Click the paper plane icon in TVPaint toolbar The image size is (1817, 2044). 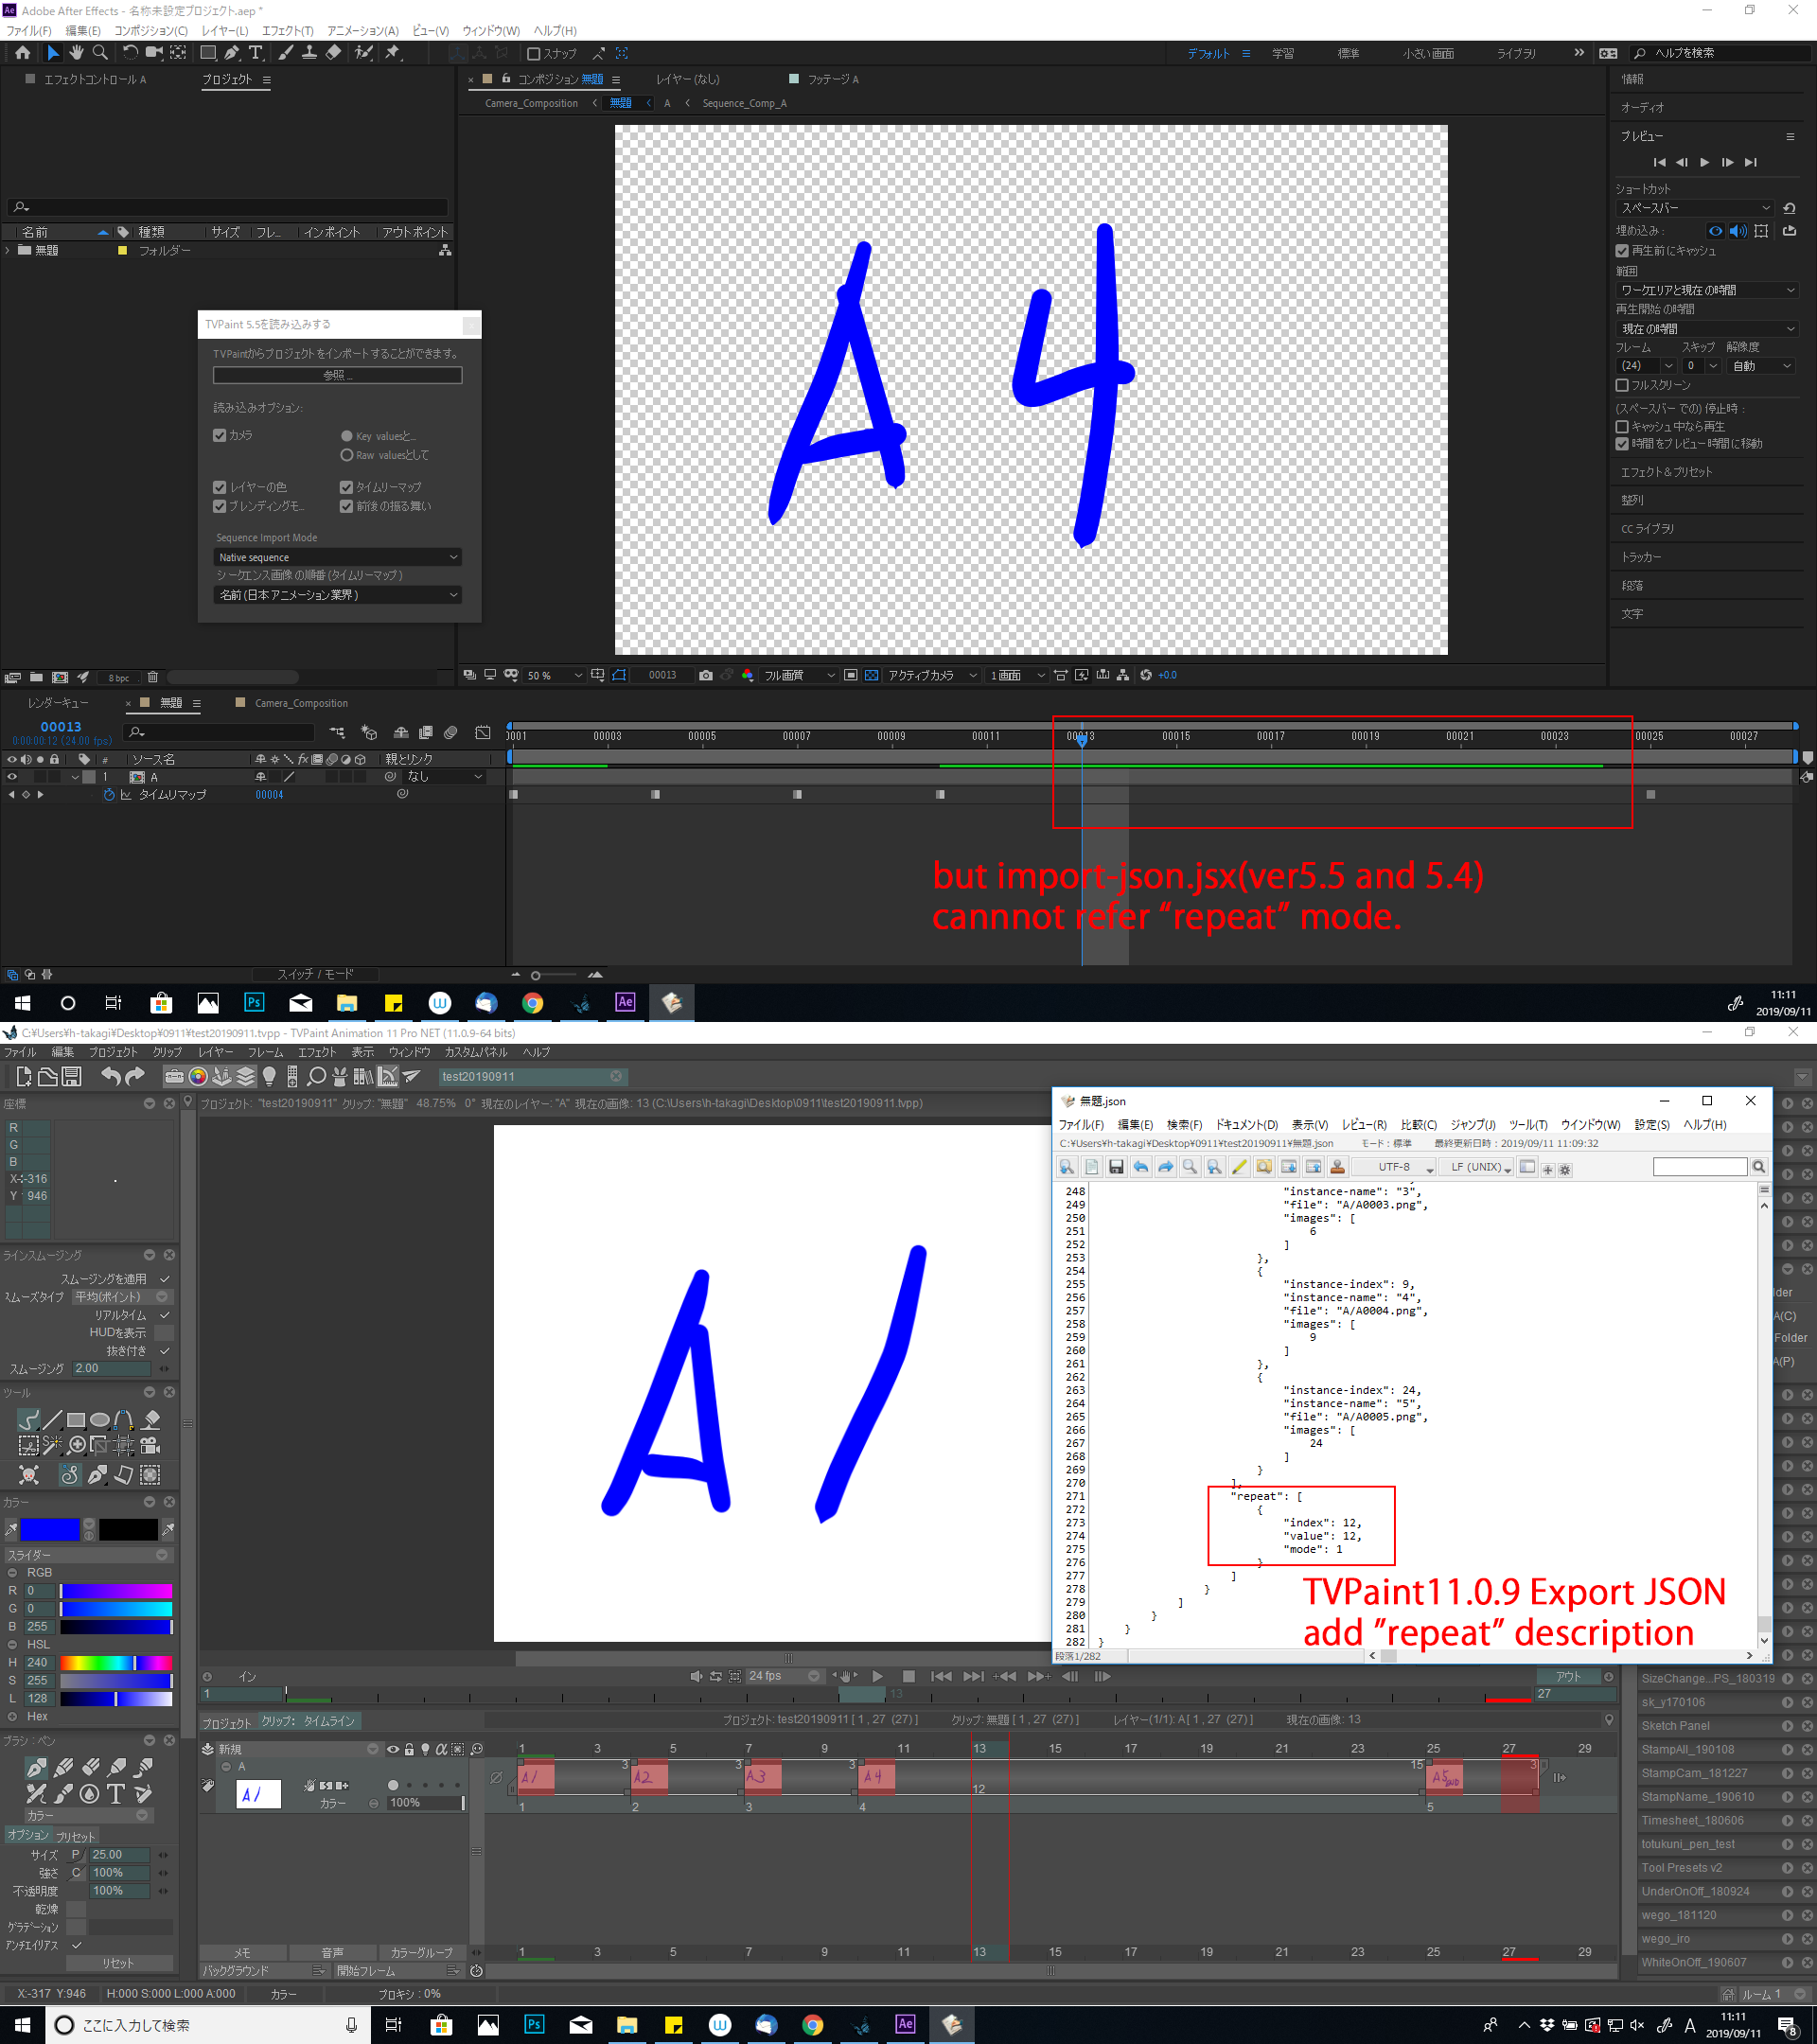click(411, 1076)
